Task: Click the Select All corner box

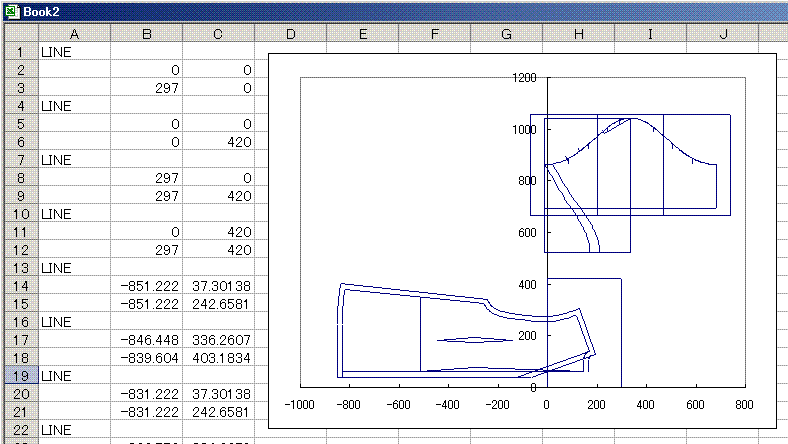Action: pos(19,34)
